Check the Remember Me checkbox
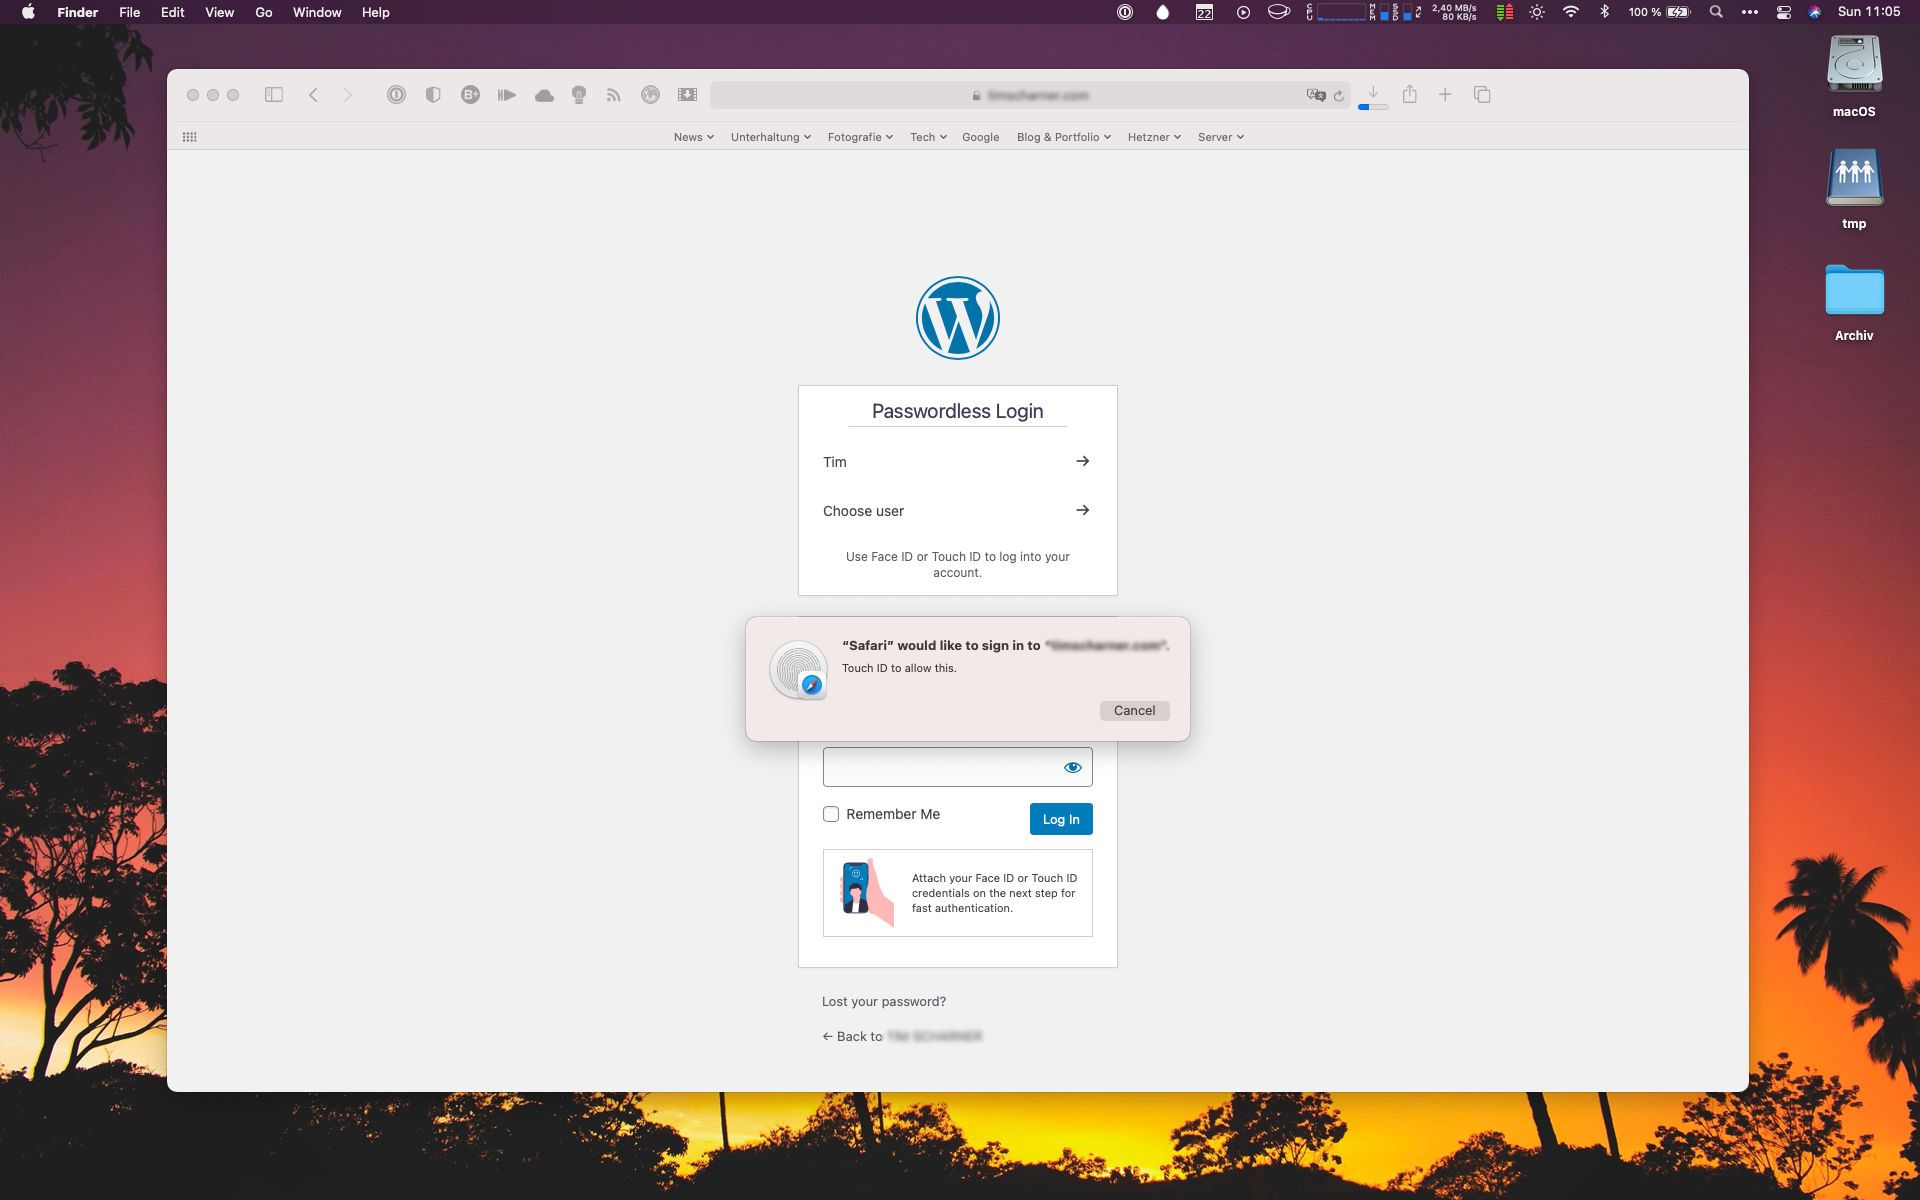Screen dimensions: 1920x1200 point(831,814)
